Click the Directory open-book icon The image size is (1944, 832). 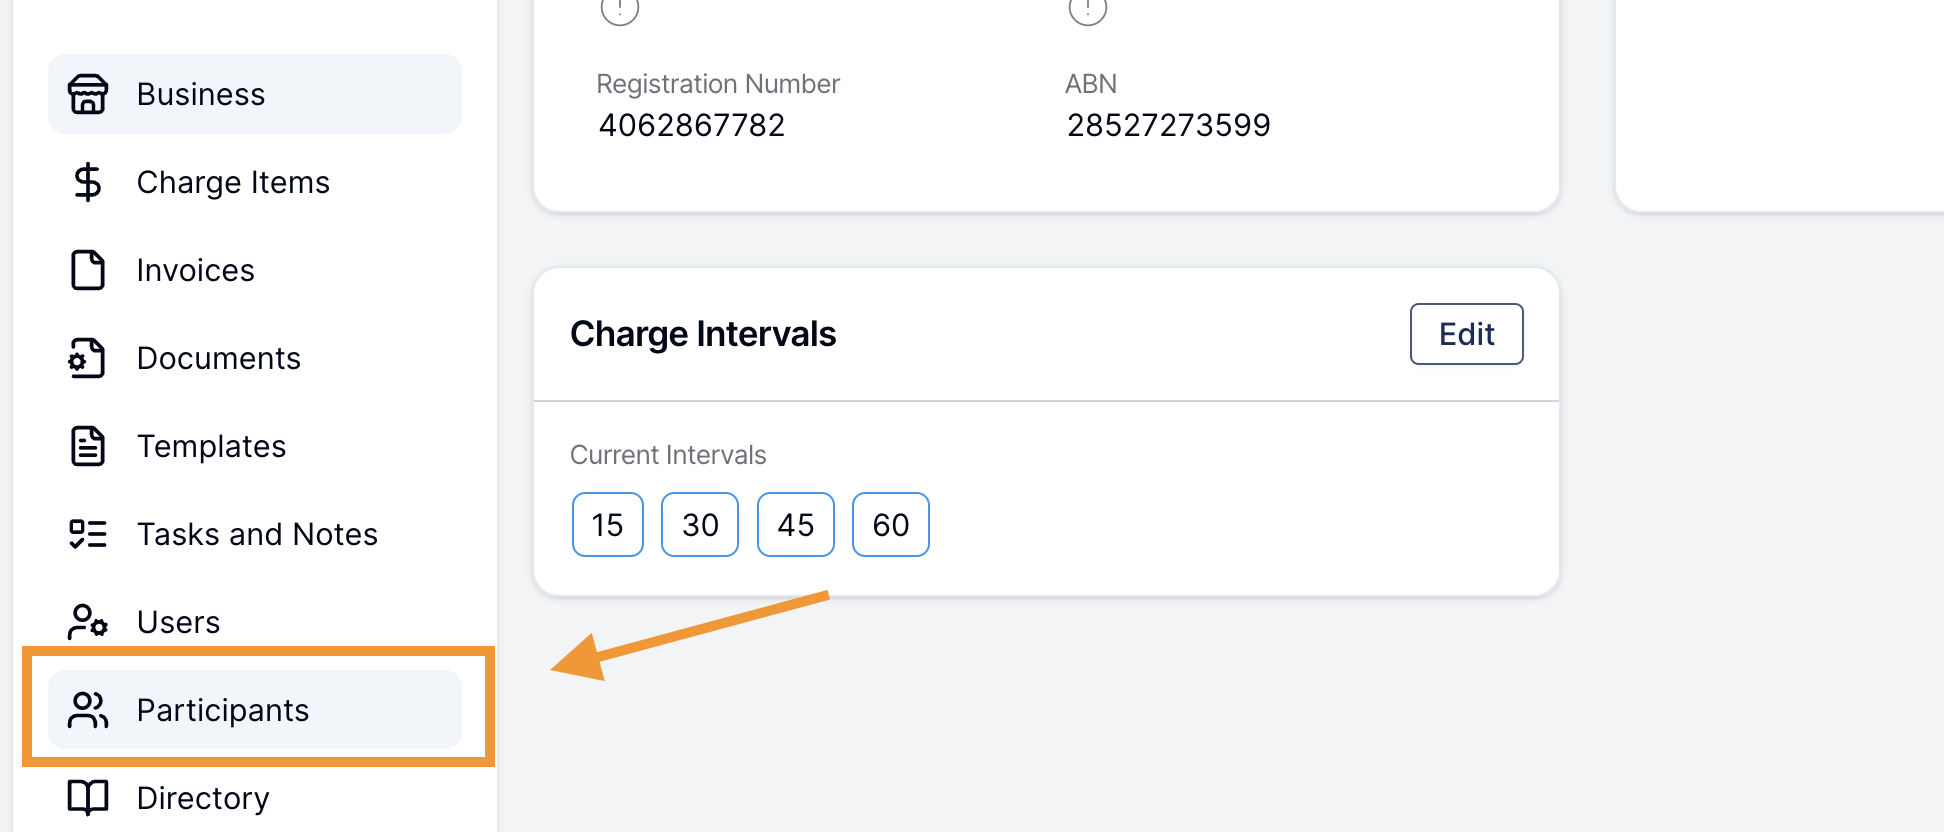click(x=88, y=798)
